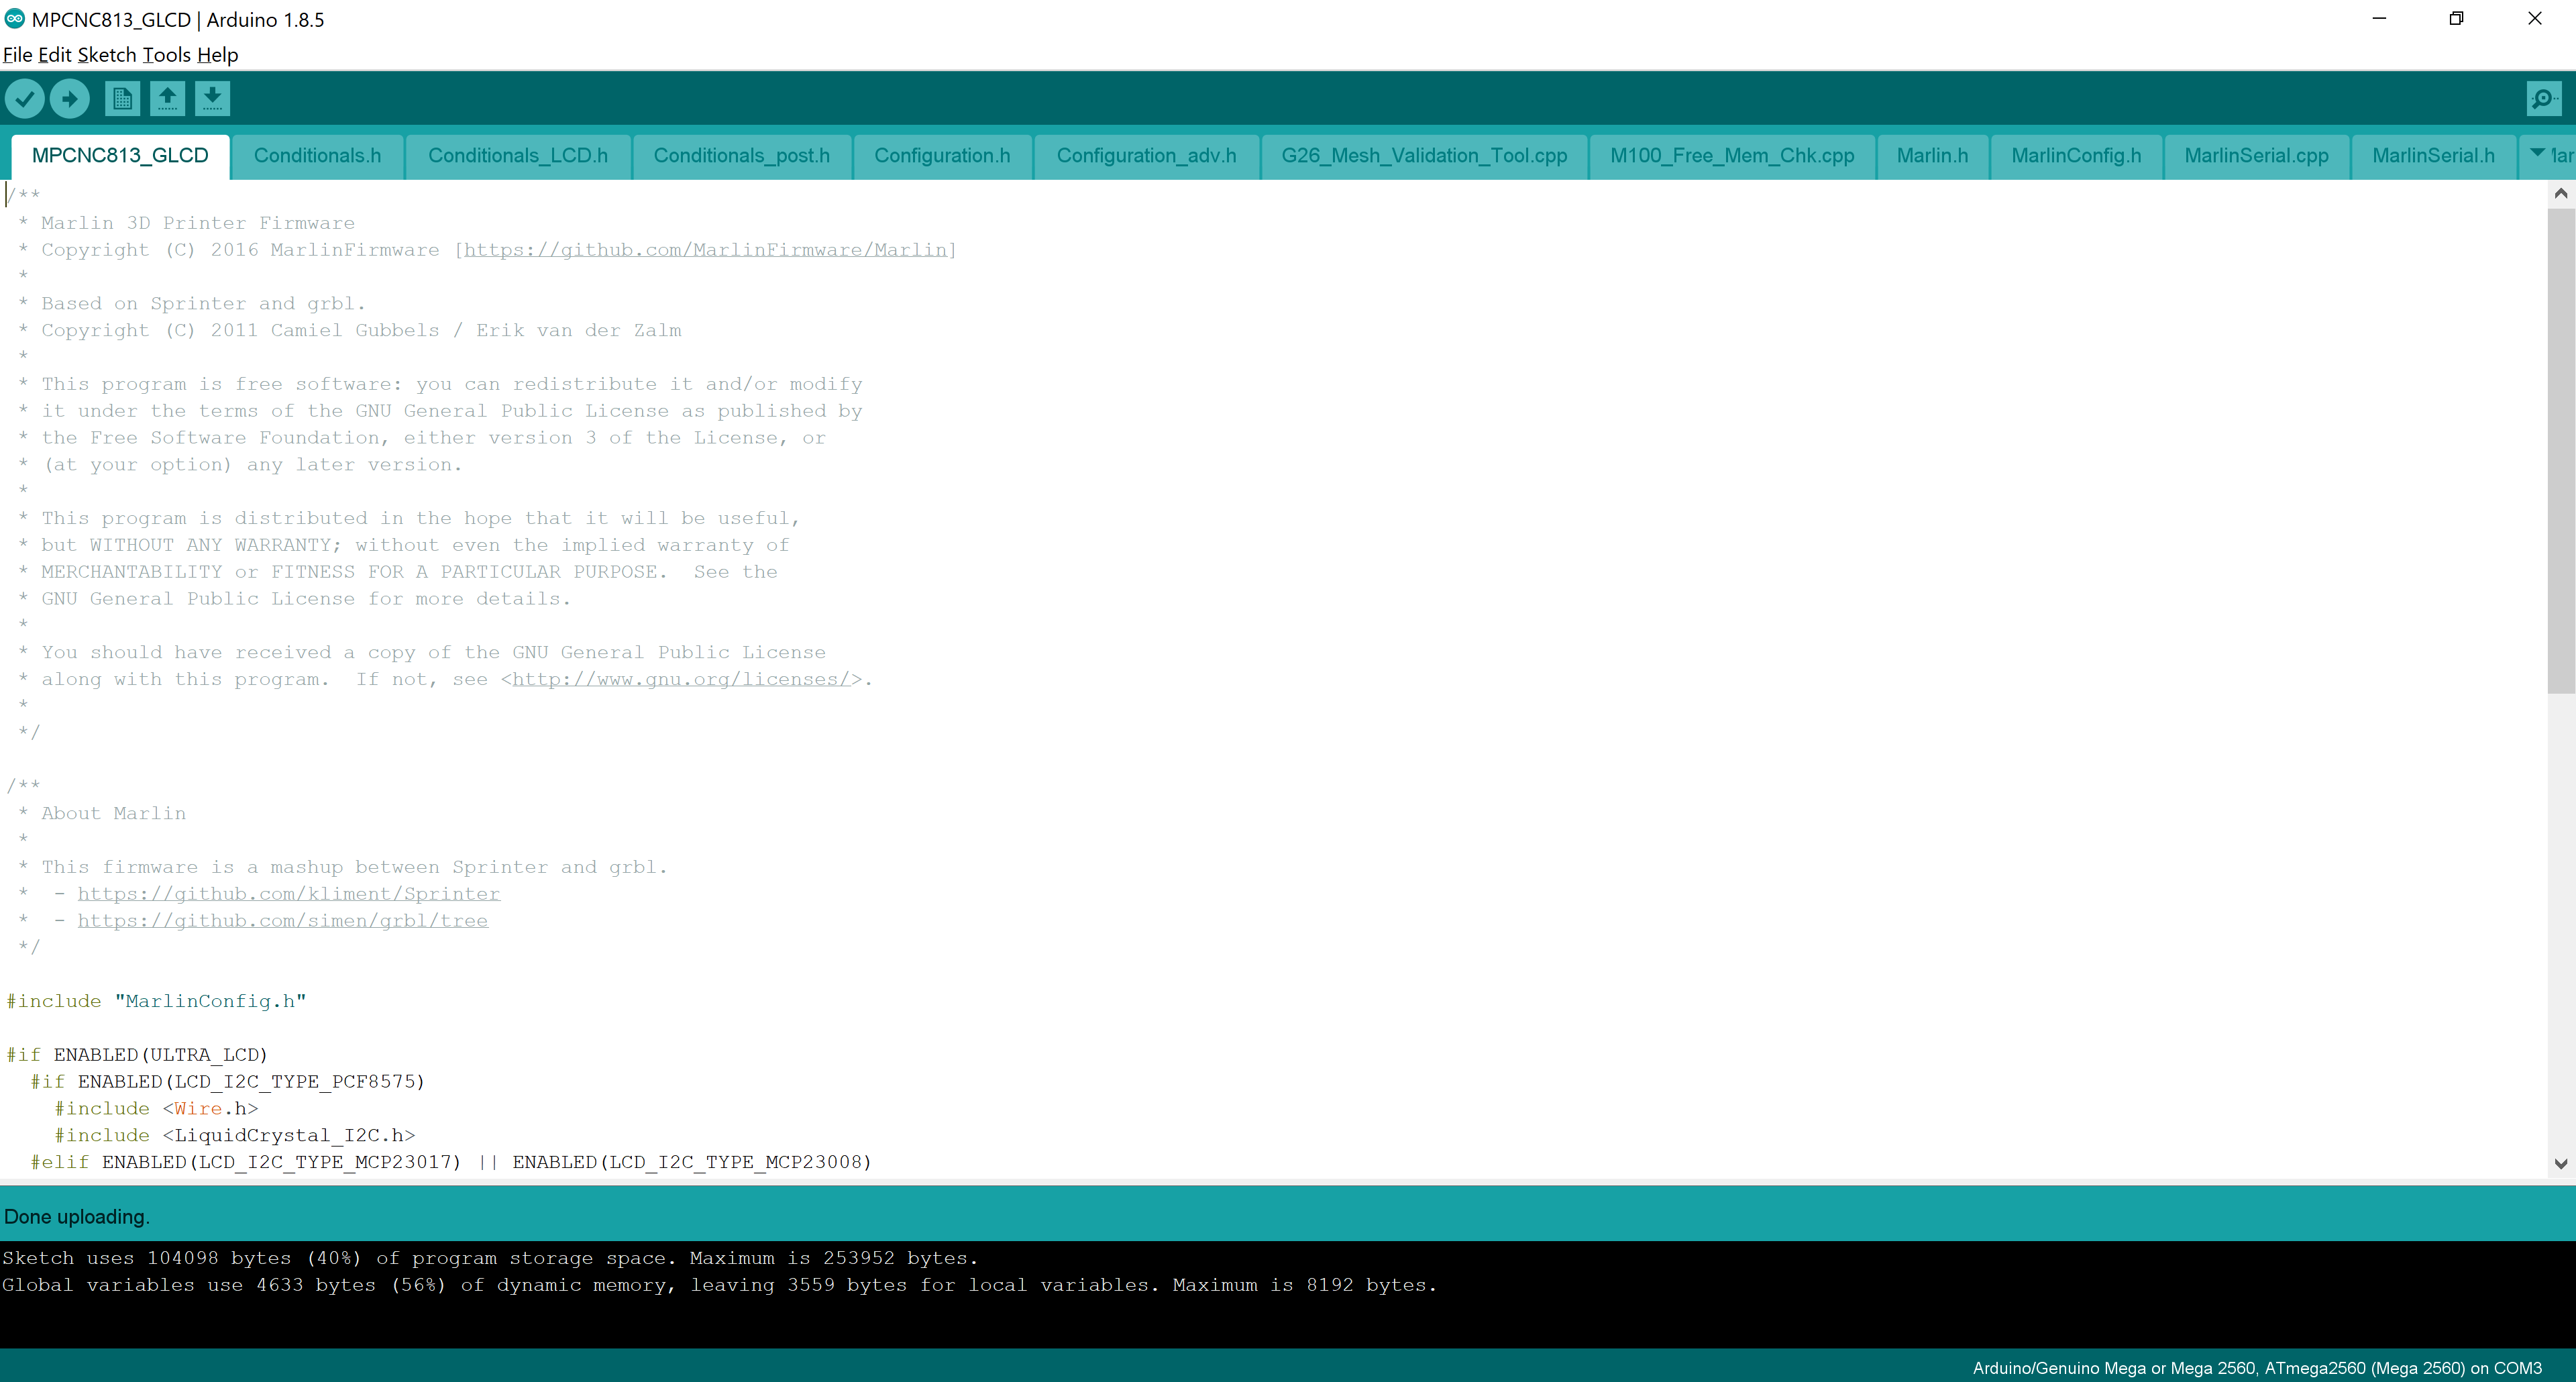This screenshot has height=1382, width=2576.
Task: Switch to Conditionals_post.h tab
Action: [x=742, y=156]
